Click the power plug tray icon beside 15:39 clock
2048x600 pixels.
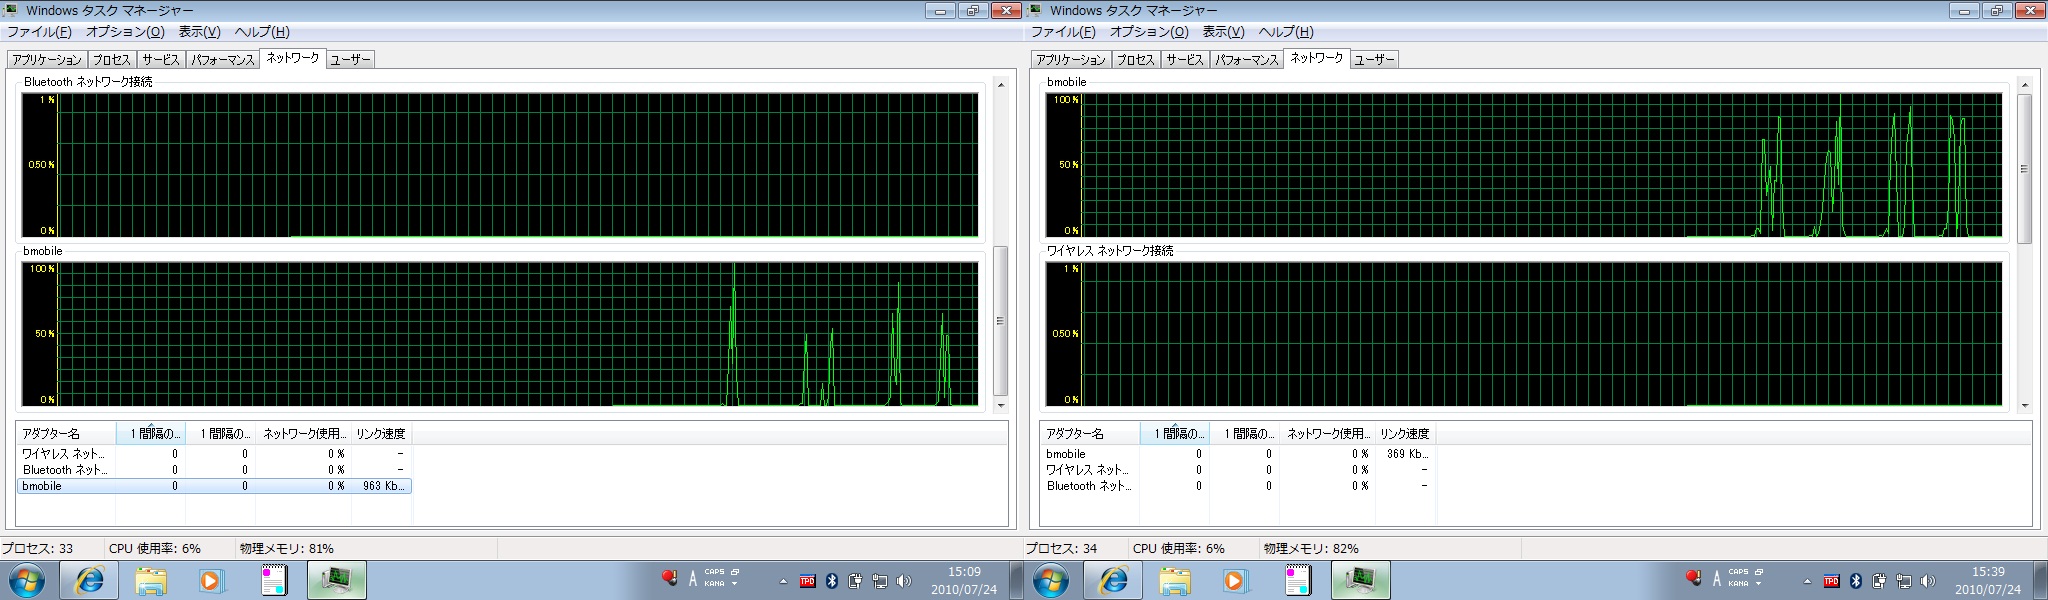point(1880,581)
